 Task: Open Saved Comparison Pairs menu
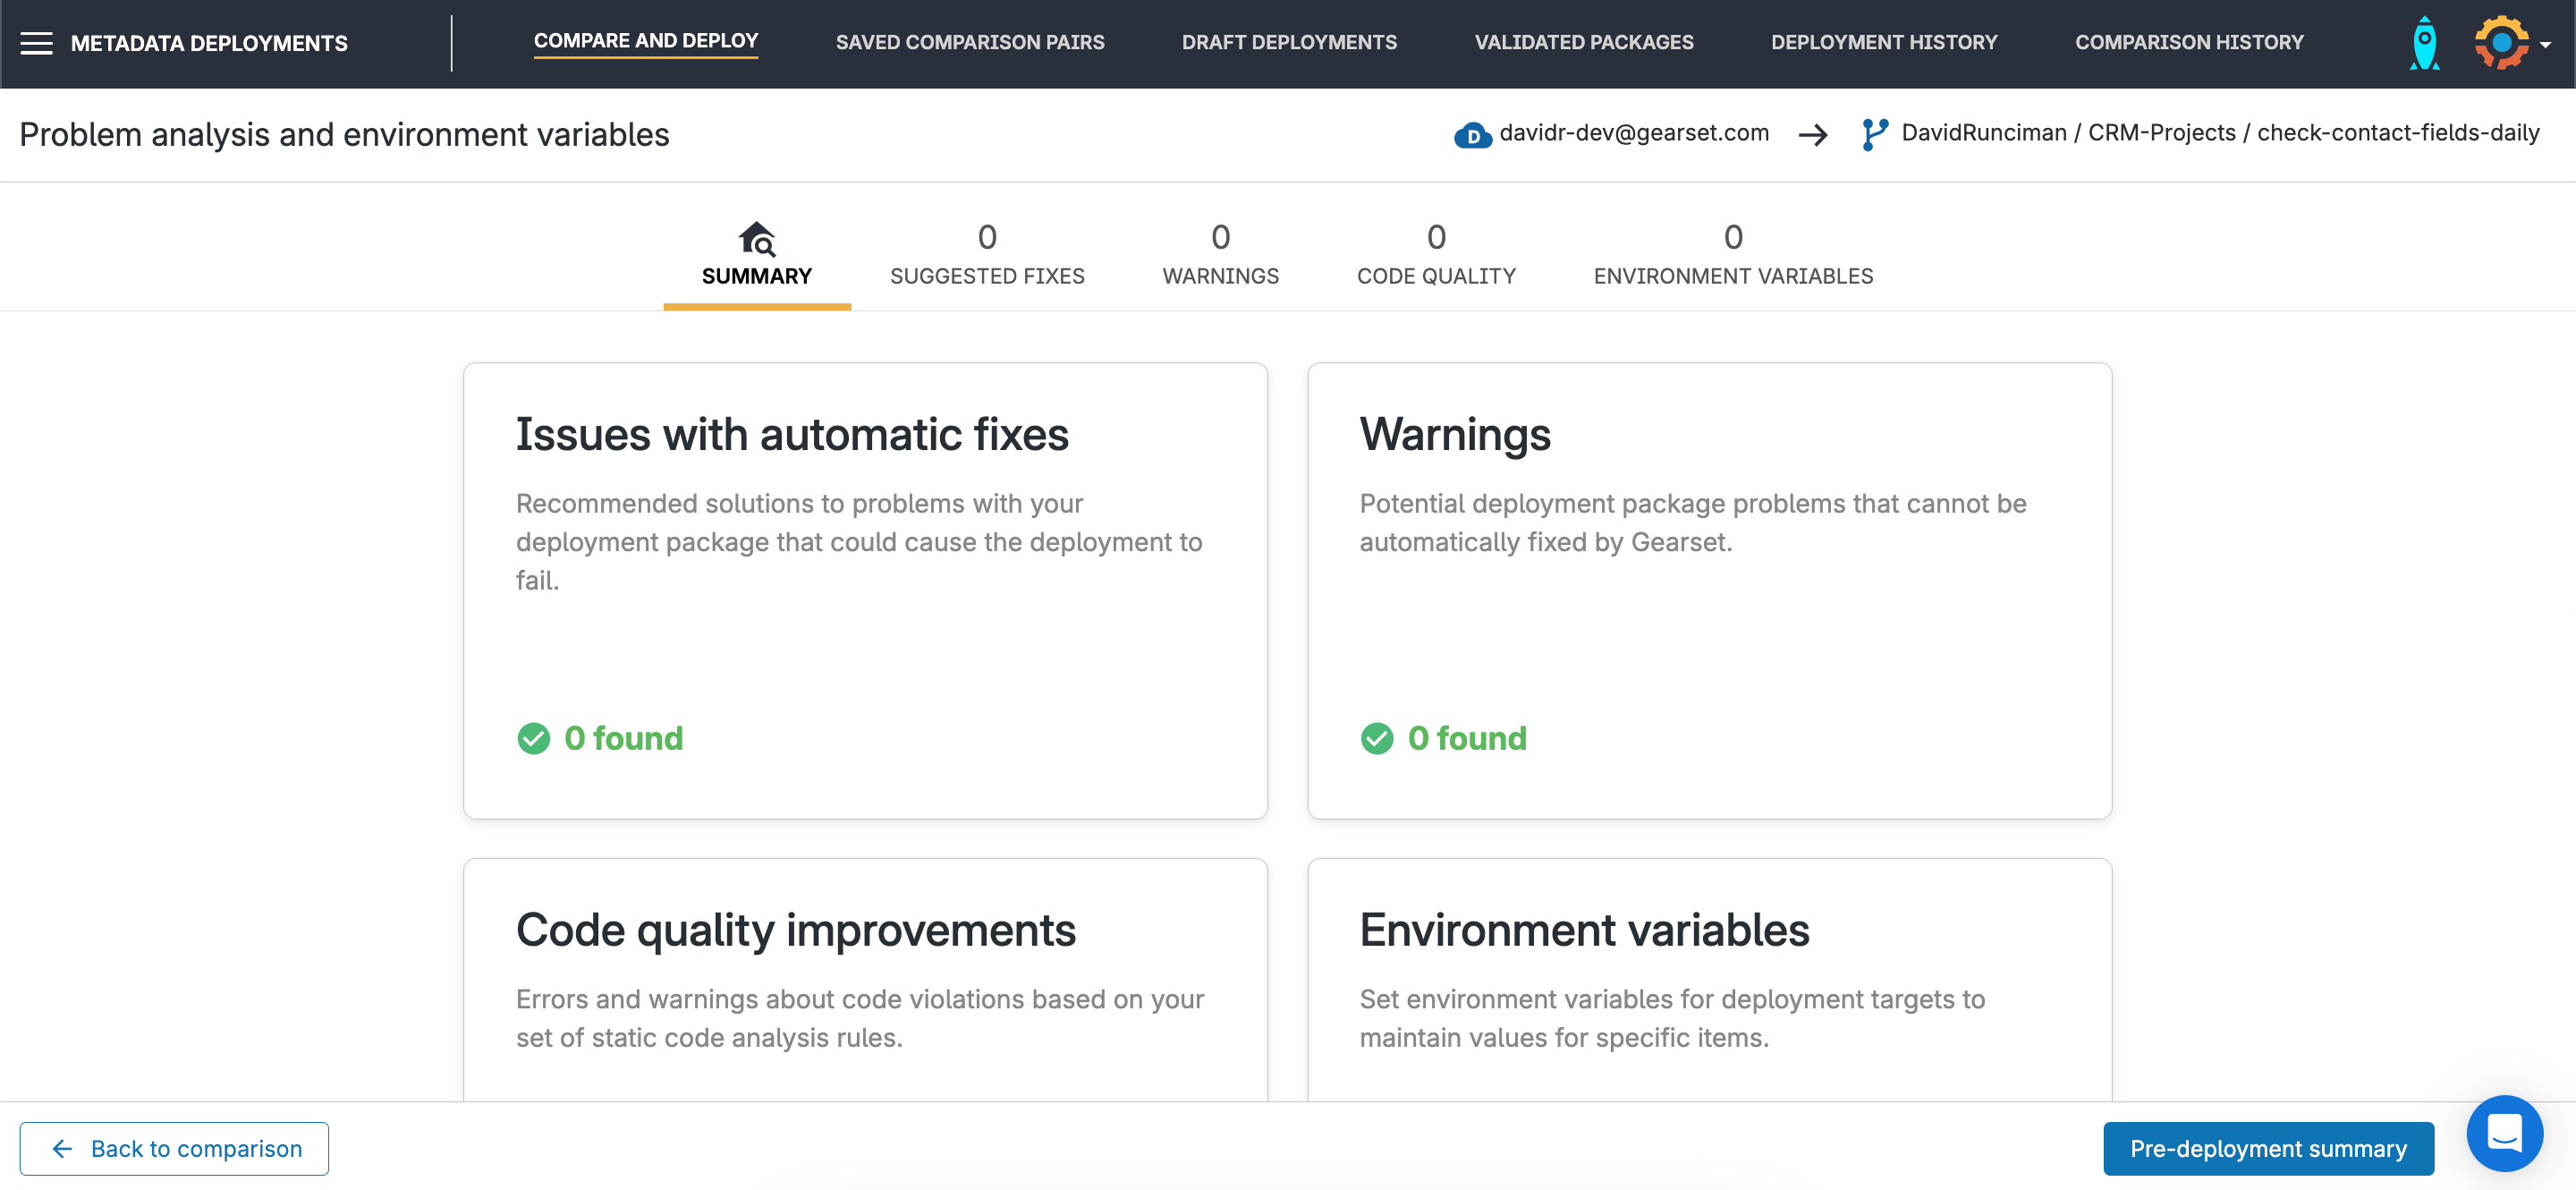[969, 43]
